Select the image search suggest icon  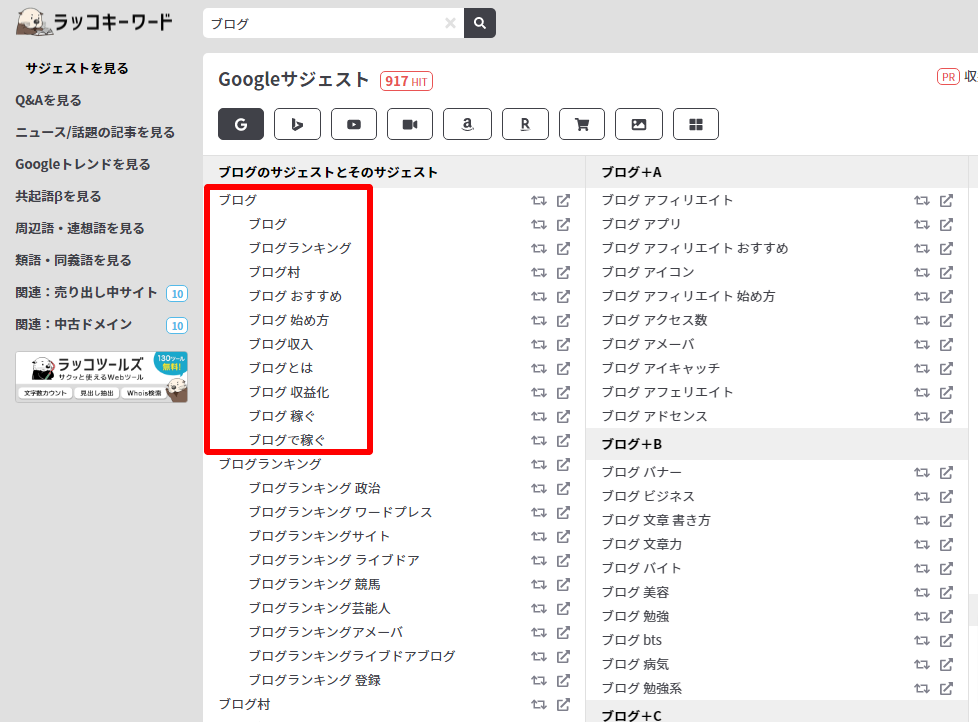[639, 124]
